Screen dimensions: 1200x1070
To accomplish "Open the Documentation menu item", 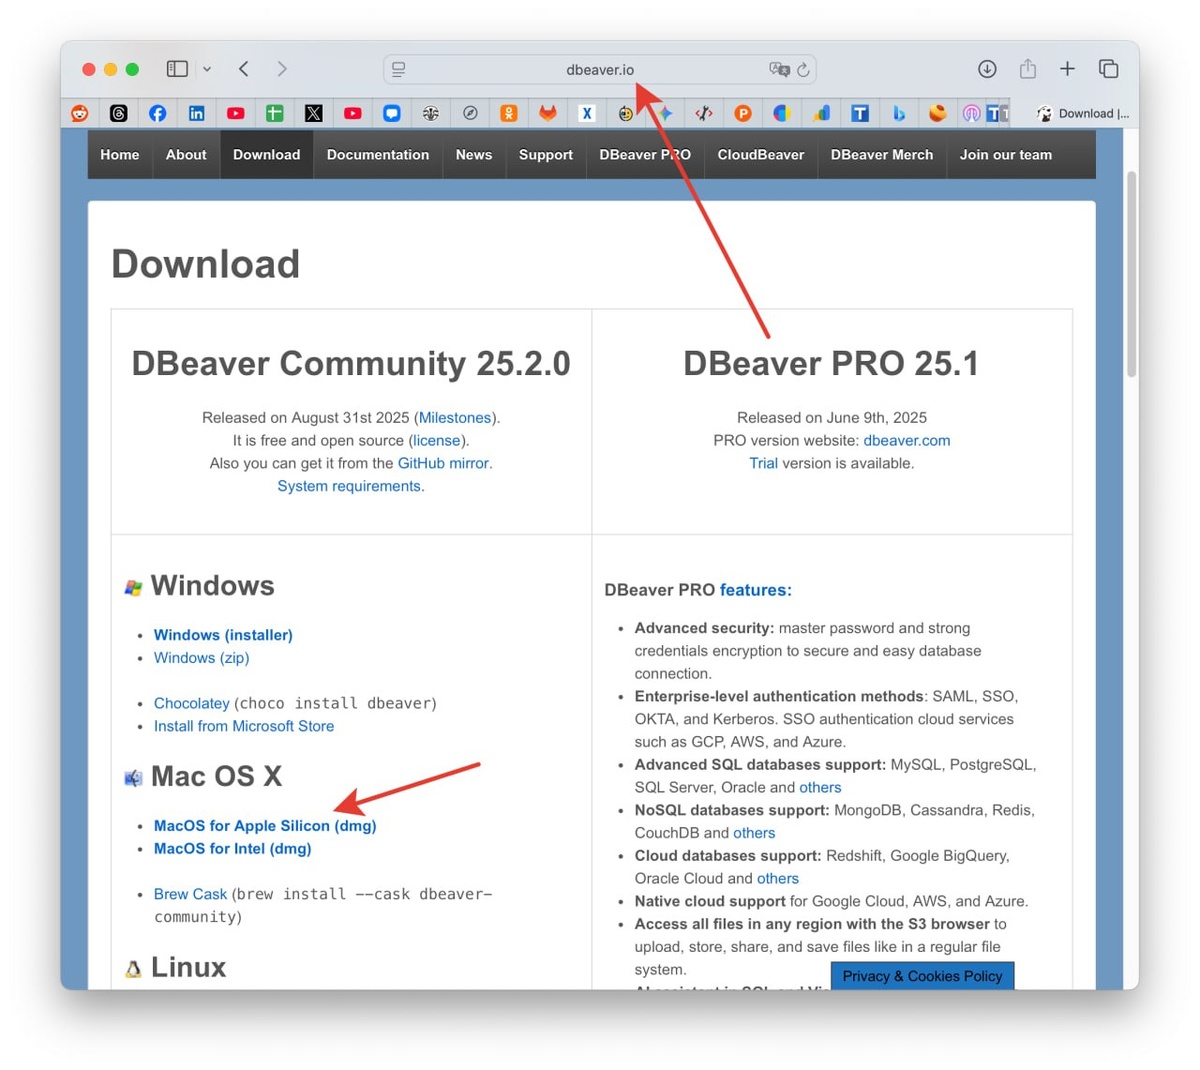I will [x=378, y=155].
